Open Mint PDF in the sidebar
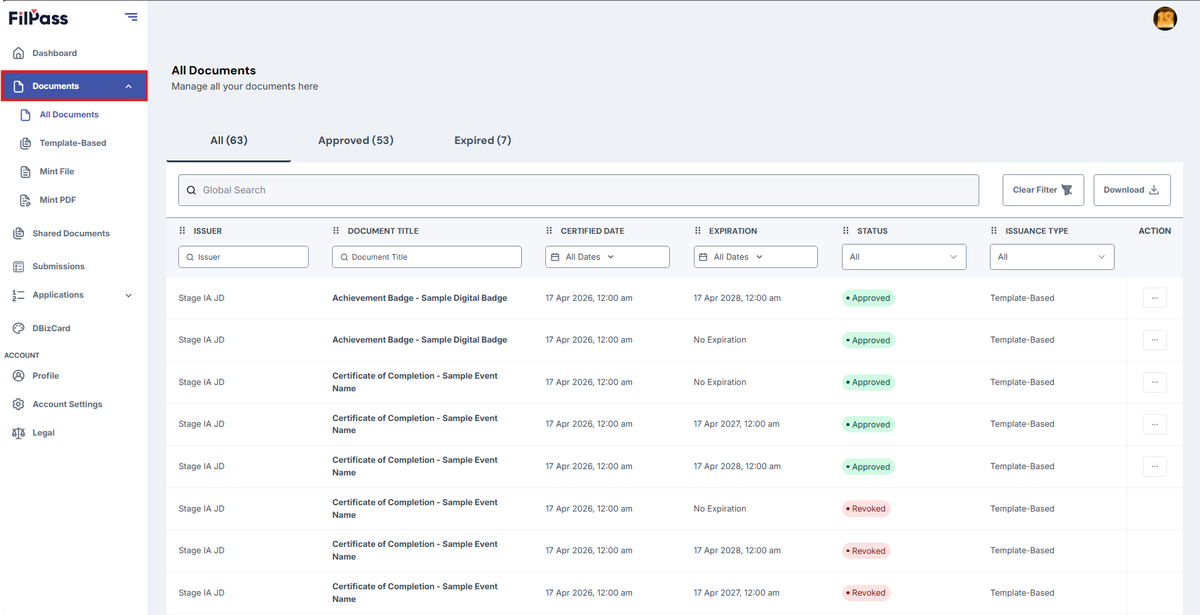 click(58, 200)
